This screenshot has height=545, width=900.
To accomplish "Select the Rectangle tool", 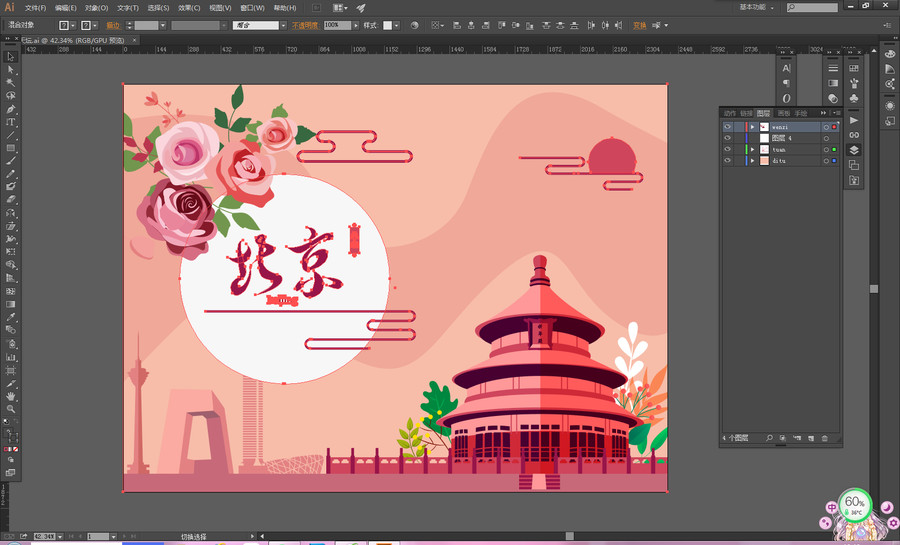I will tap(10, 148).
